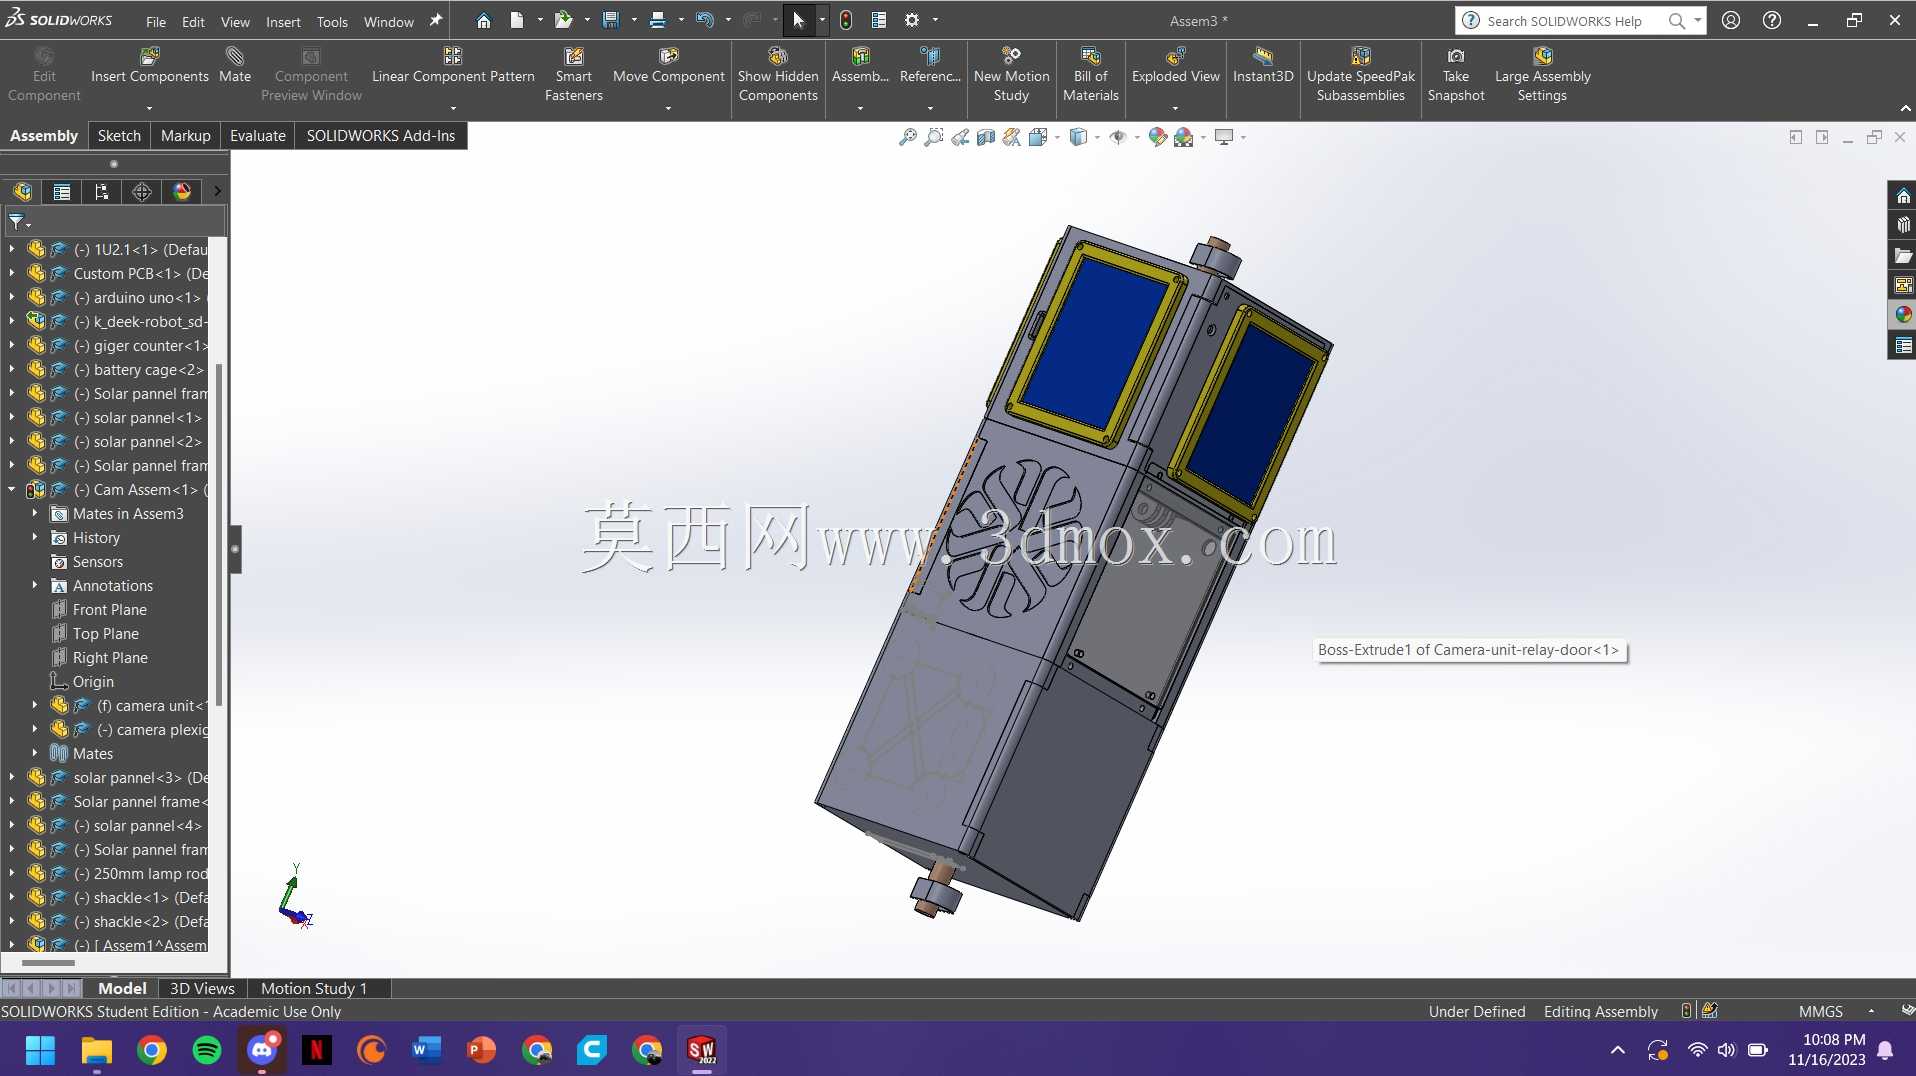This screenshot has height=1076, width=1916.
Task: Open Large Assembly Settings
Action: [x=1542, y=74]
